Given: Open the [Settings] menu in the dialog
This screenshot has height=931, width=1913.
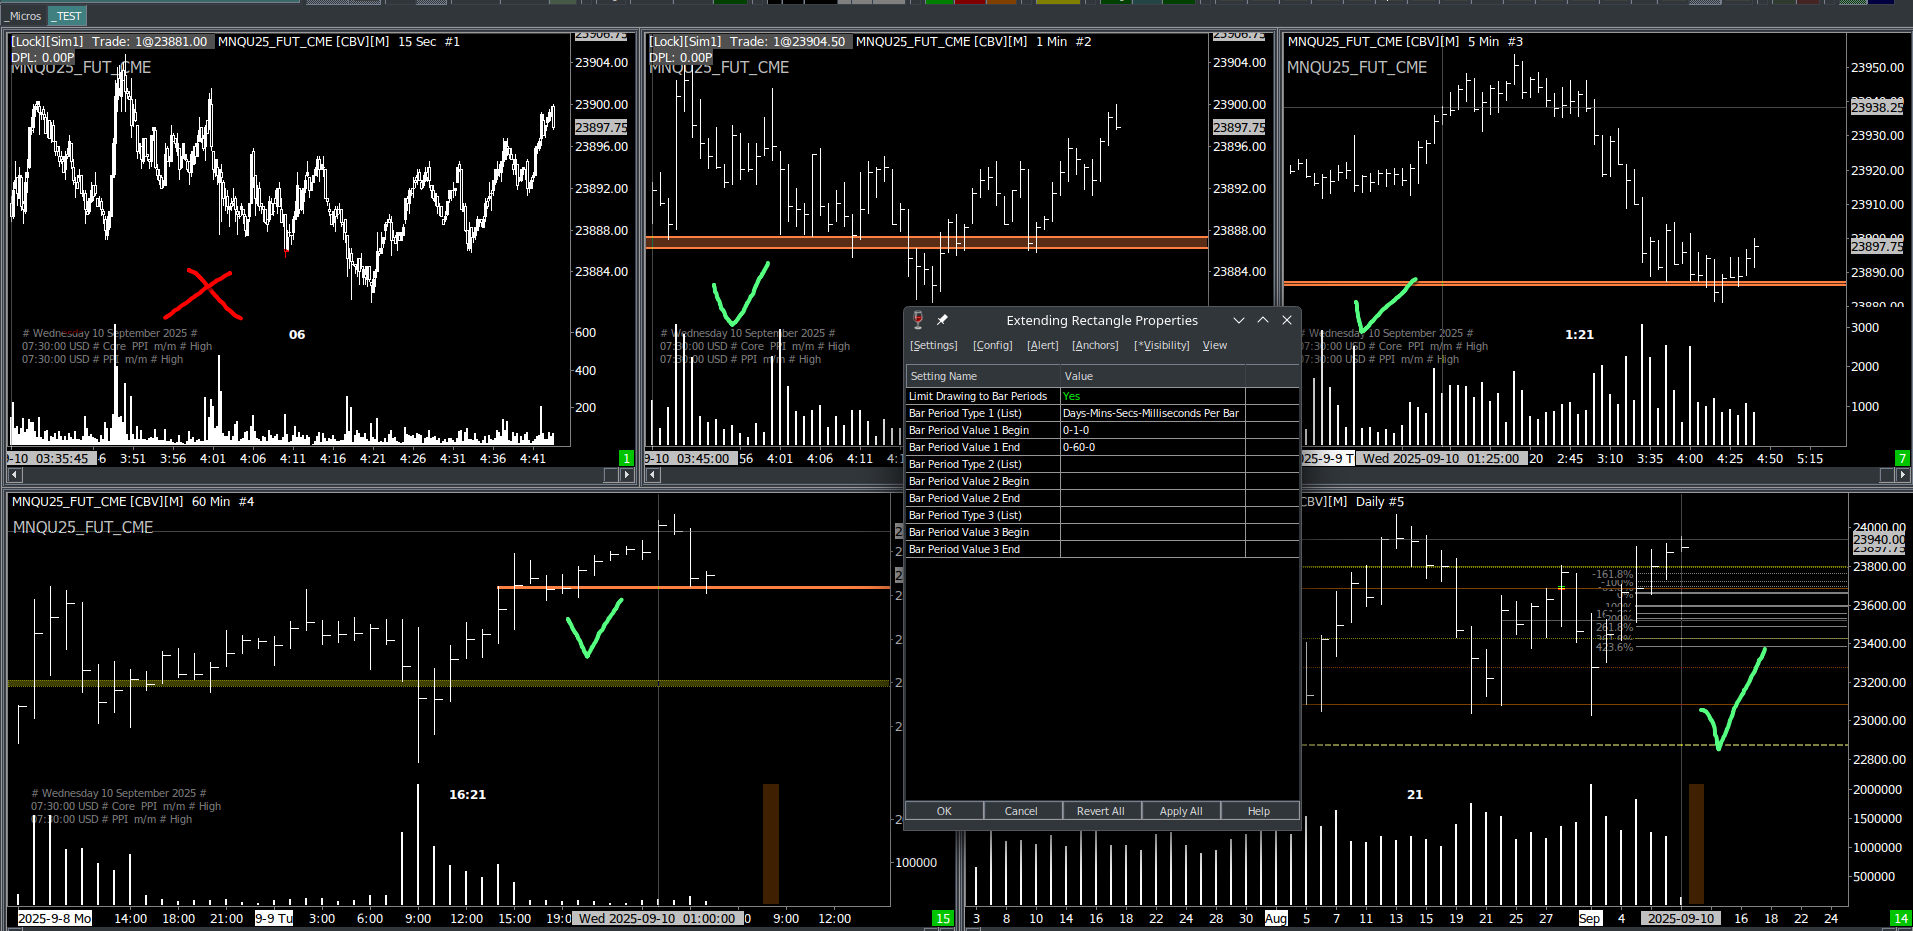Looking at the screenshot, I should click(x=934, y=345).
